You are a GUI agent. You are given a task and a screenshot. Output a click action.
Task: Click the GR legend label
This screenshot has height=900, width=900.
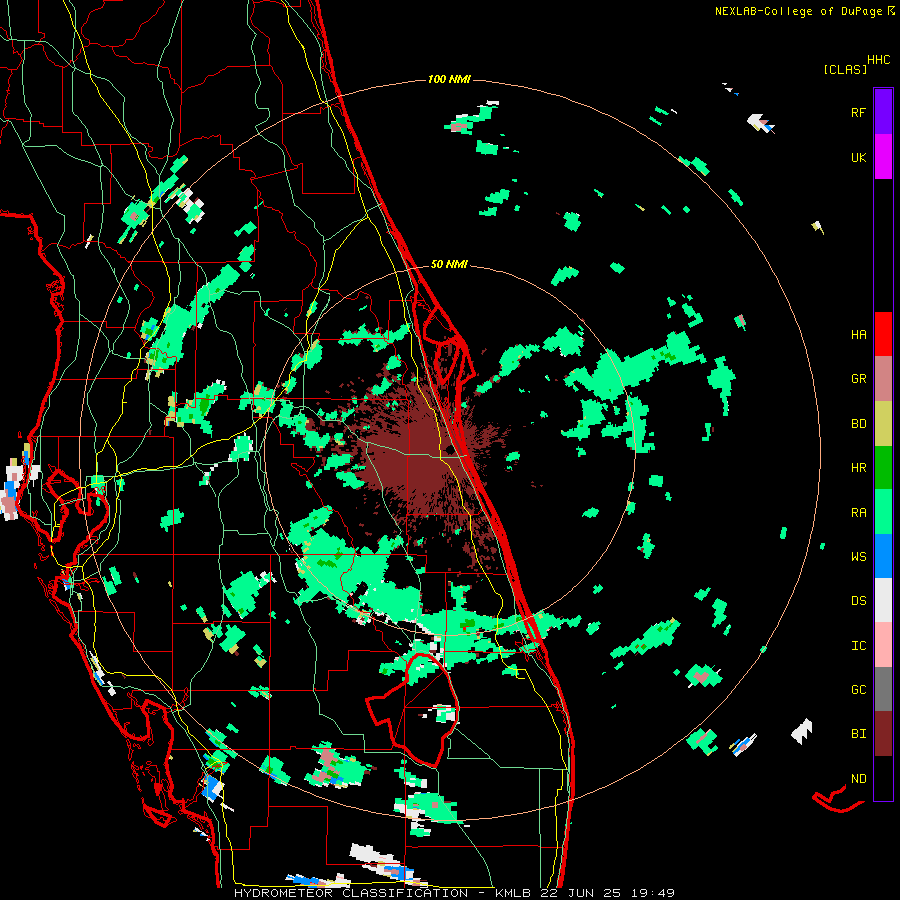click(x=858, y=379)
